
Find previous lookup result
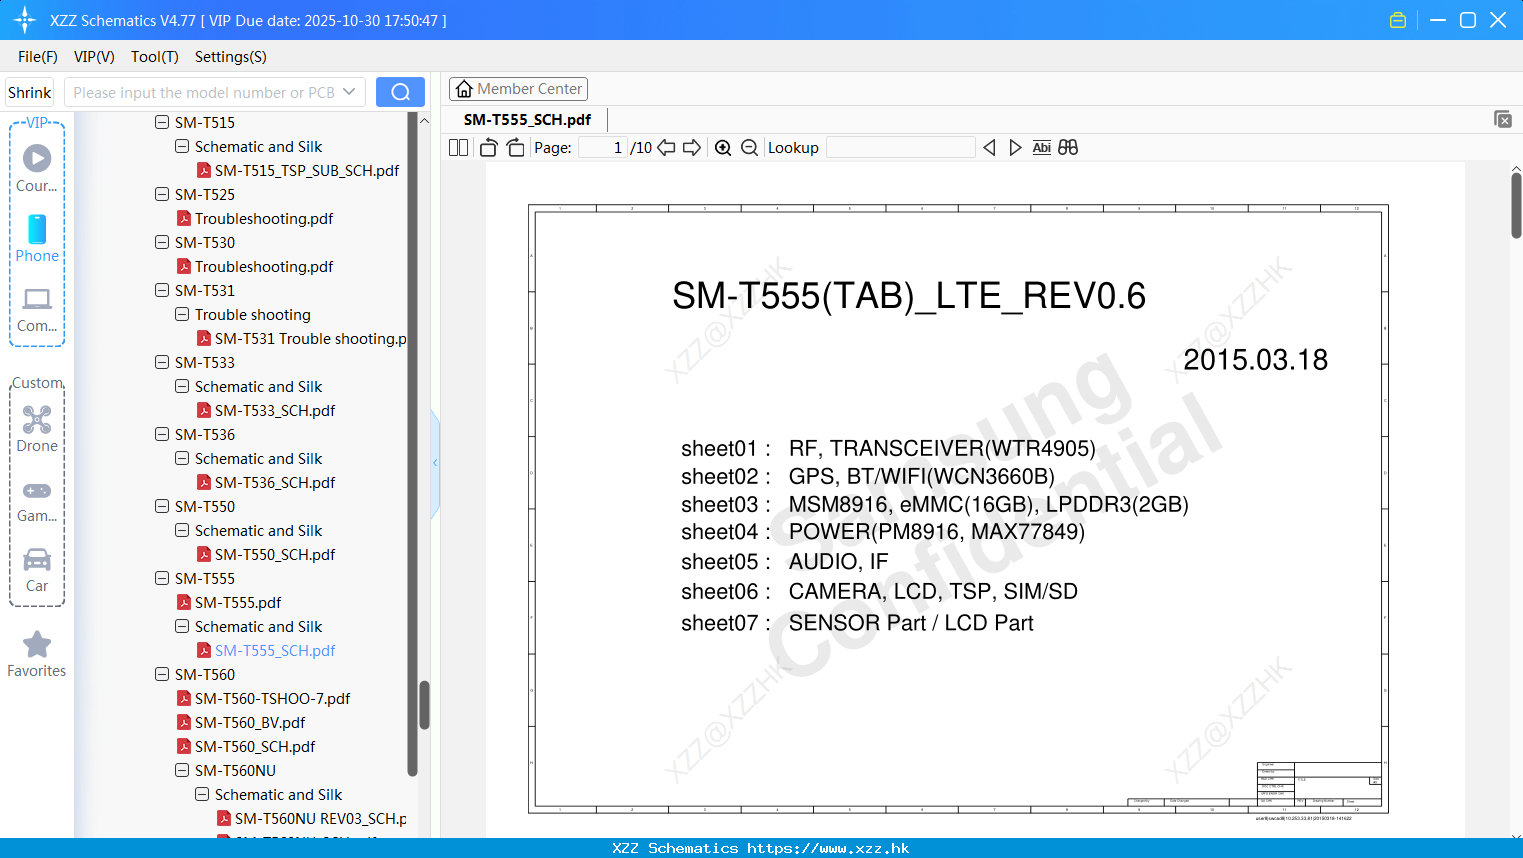tap(989, 147)
